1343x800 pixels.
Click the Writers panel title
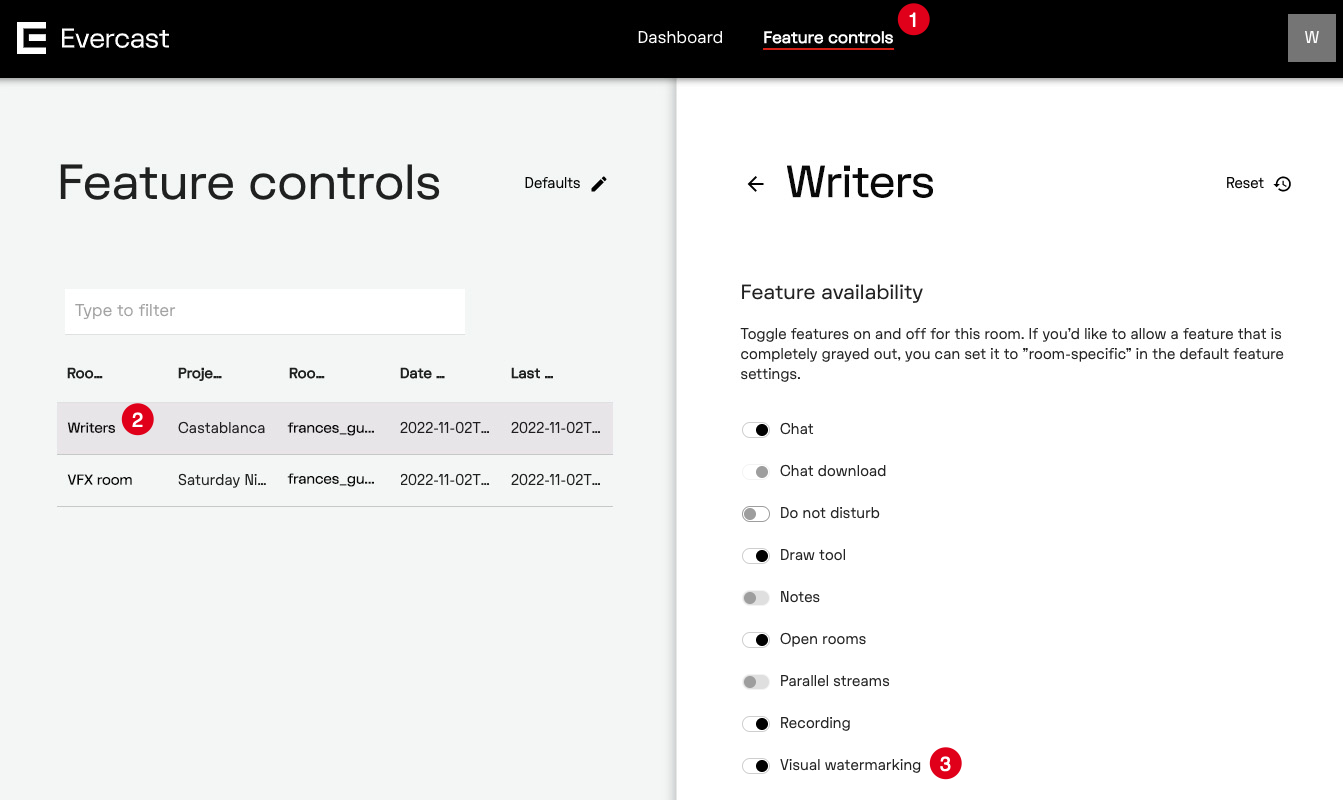[x=860, y=183]
